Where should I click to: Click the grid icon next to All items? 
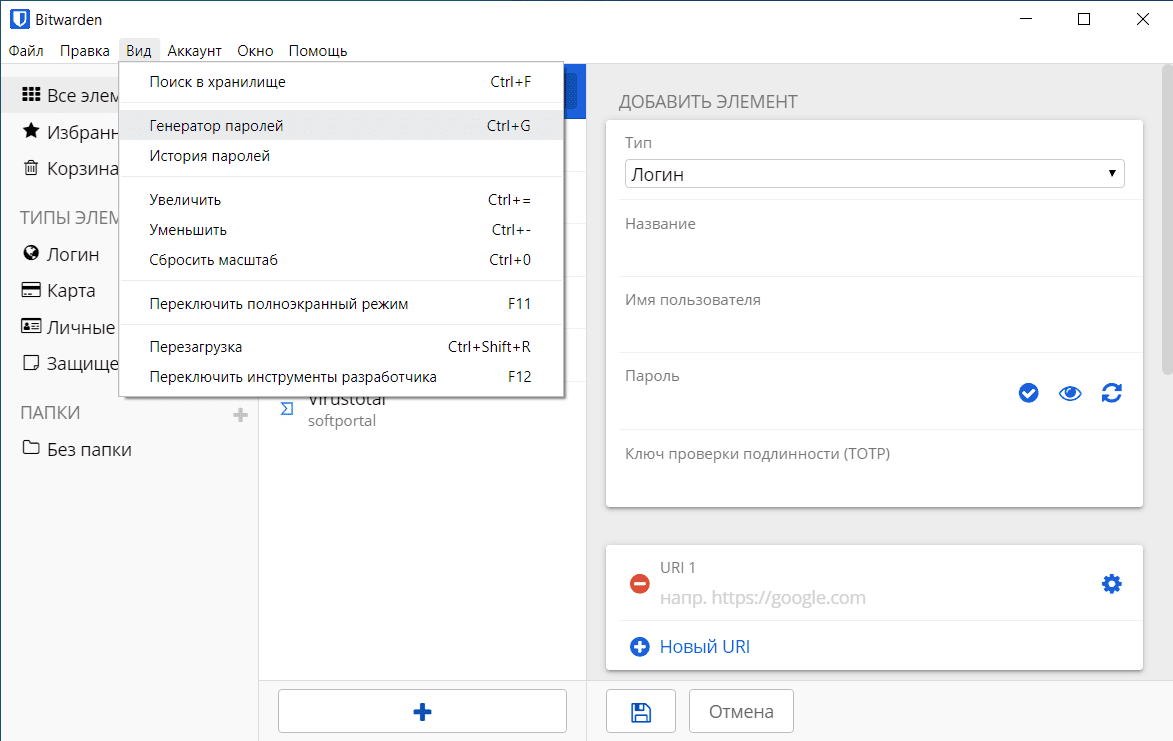[31, 94]
